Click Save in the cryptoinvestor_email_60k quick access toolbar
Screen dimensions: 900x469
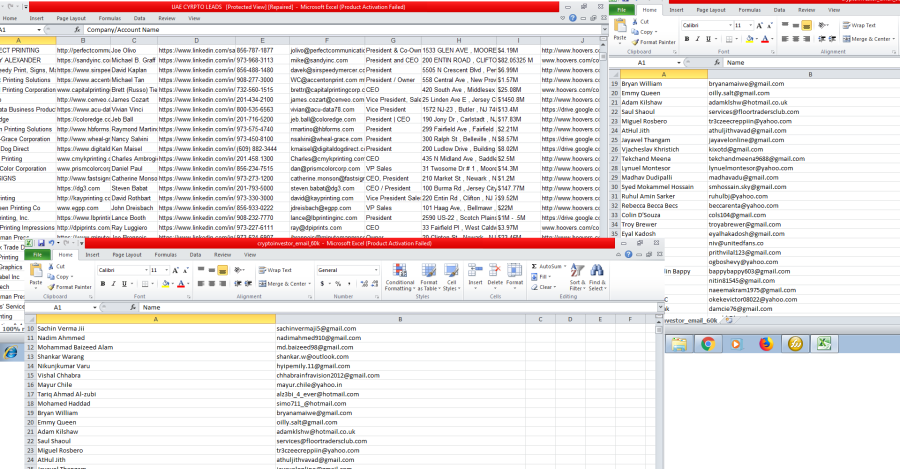tap(41, 243)
